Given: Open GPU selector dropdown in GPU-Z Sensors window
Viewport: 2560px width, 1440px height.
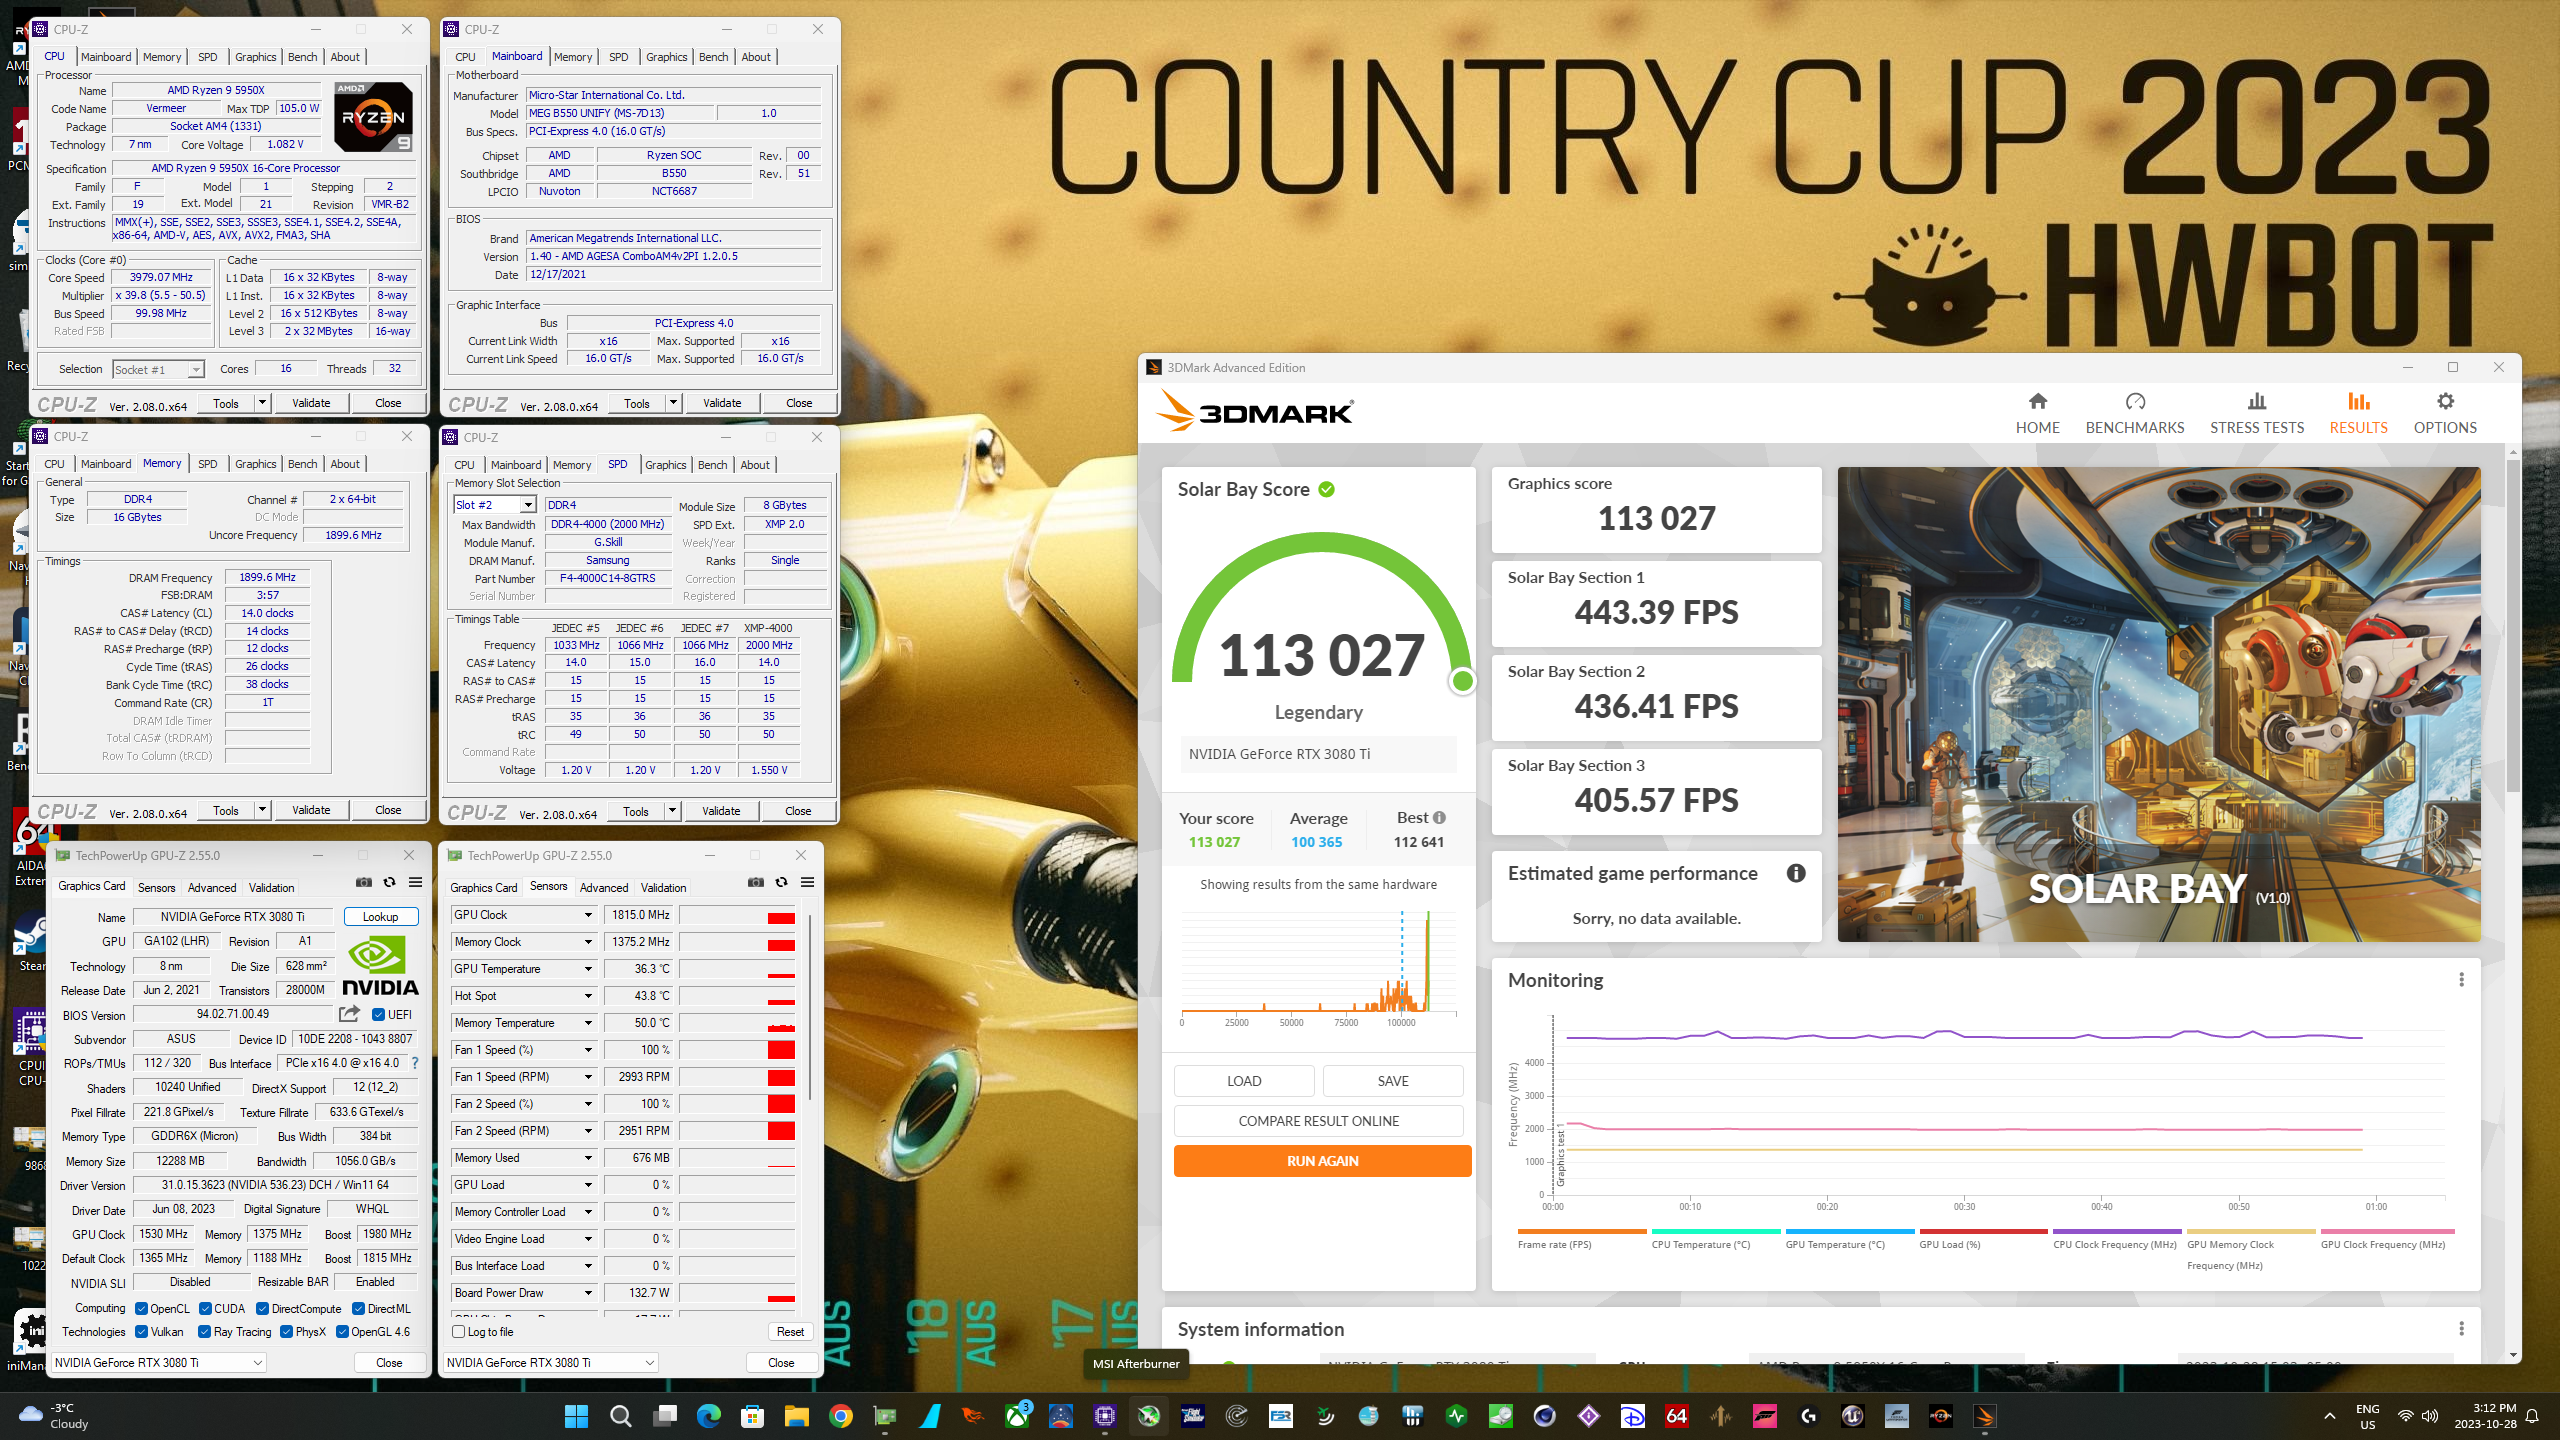Looking at the screenshot, I should pyautogui.click(x=551, y=1363).
